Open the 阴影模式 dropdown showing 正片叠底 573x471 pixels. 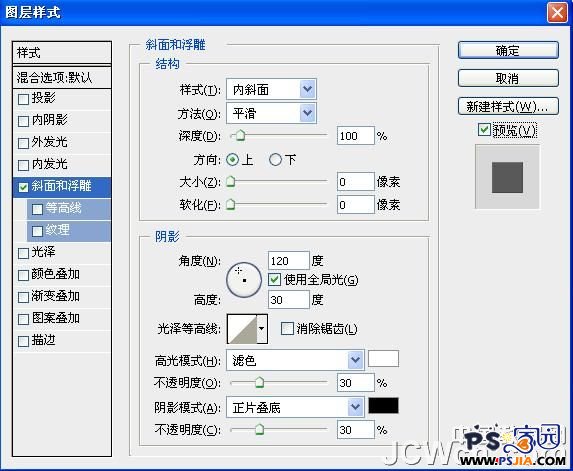295,407
